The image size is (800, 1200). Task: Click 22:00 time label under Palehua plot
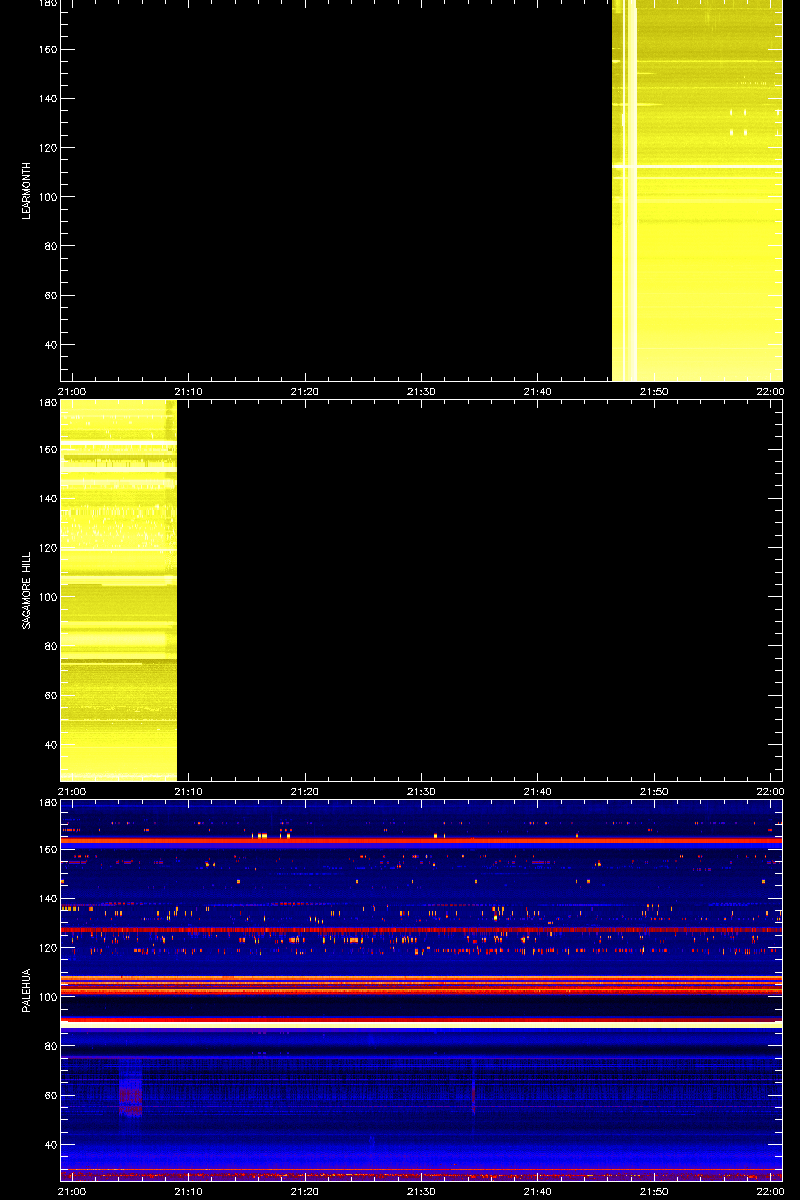coord(770,1191)
